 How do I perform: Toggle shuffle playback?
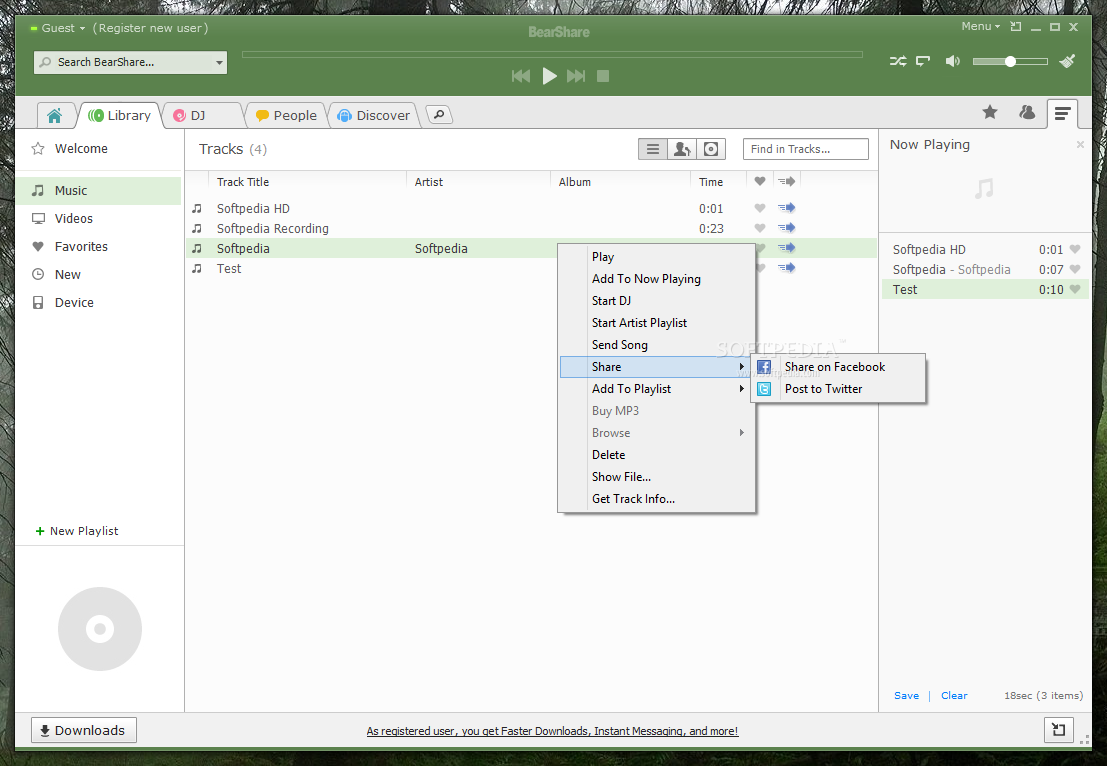[898, 61]
